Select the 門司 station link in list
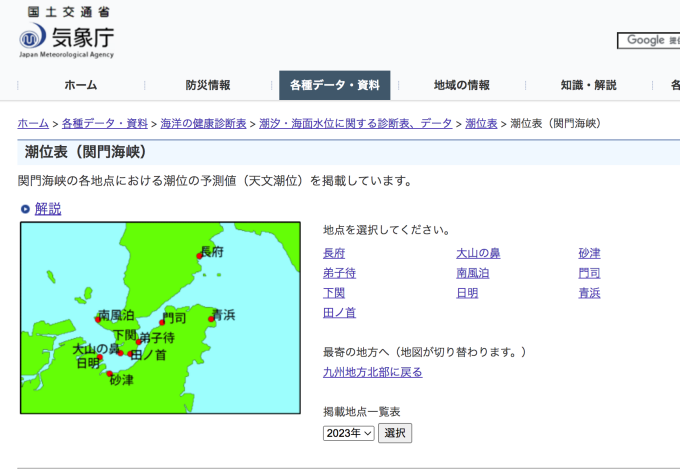The height and width of the screenshot is (469, 680). [x=589, y=273]
